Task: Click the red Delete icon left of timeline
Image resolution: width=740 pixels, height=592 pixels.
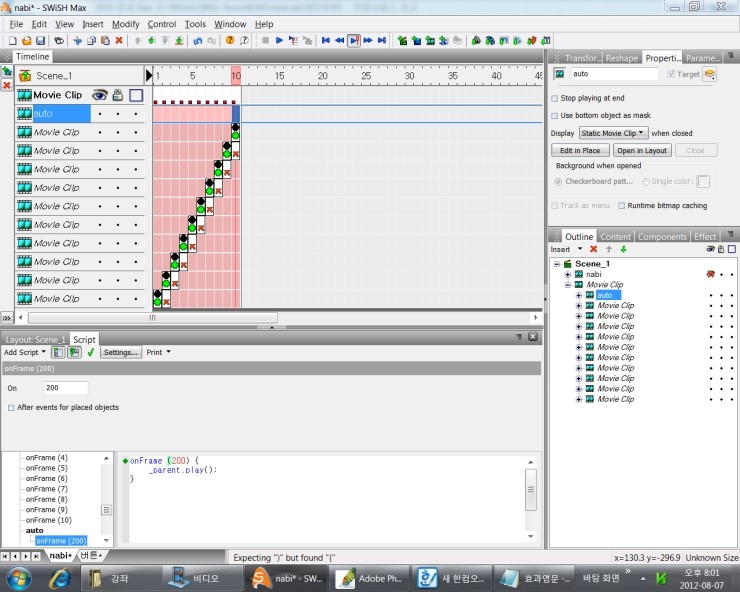Action: 7,85
